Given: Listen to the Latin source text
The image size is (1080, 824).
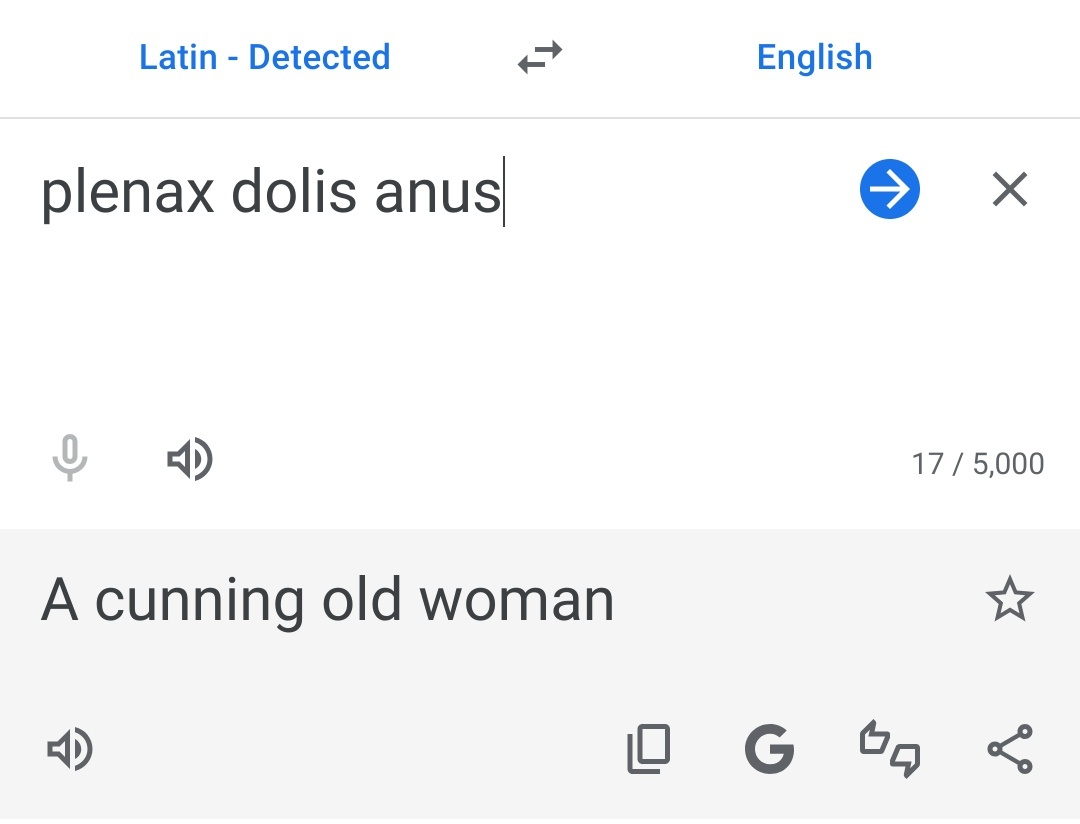Looking at the screenshot, I should pos(190,459).
